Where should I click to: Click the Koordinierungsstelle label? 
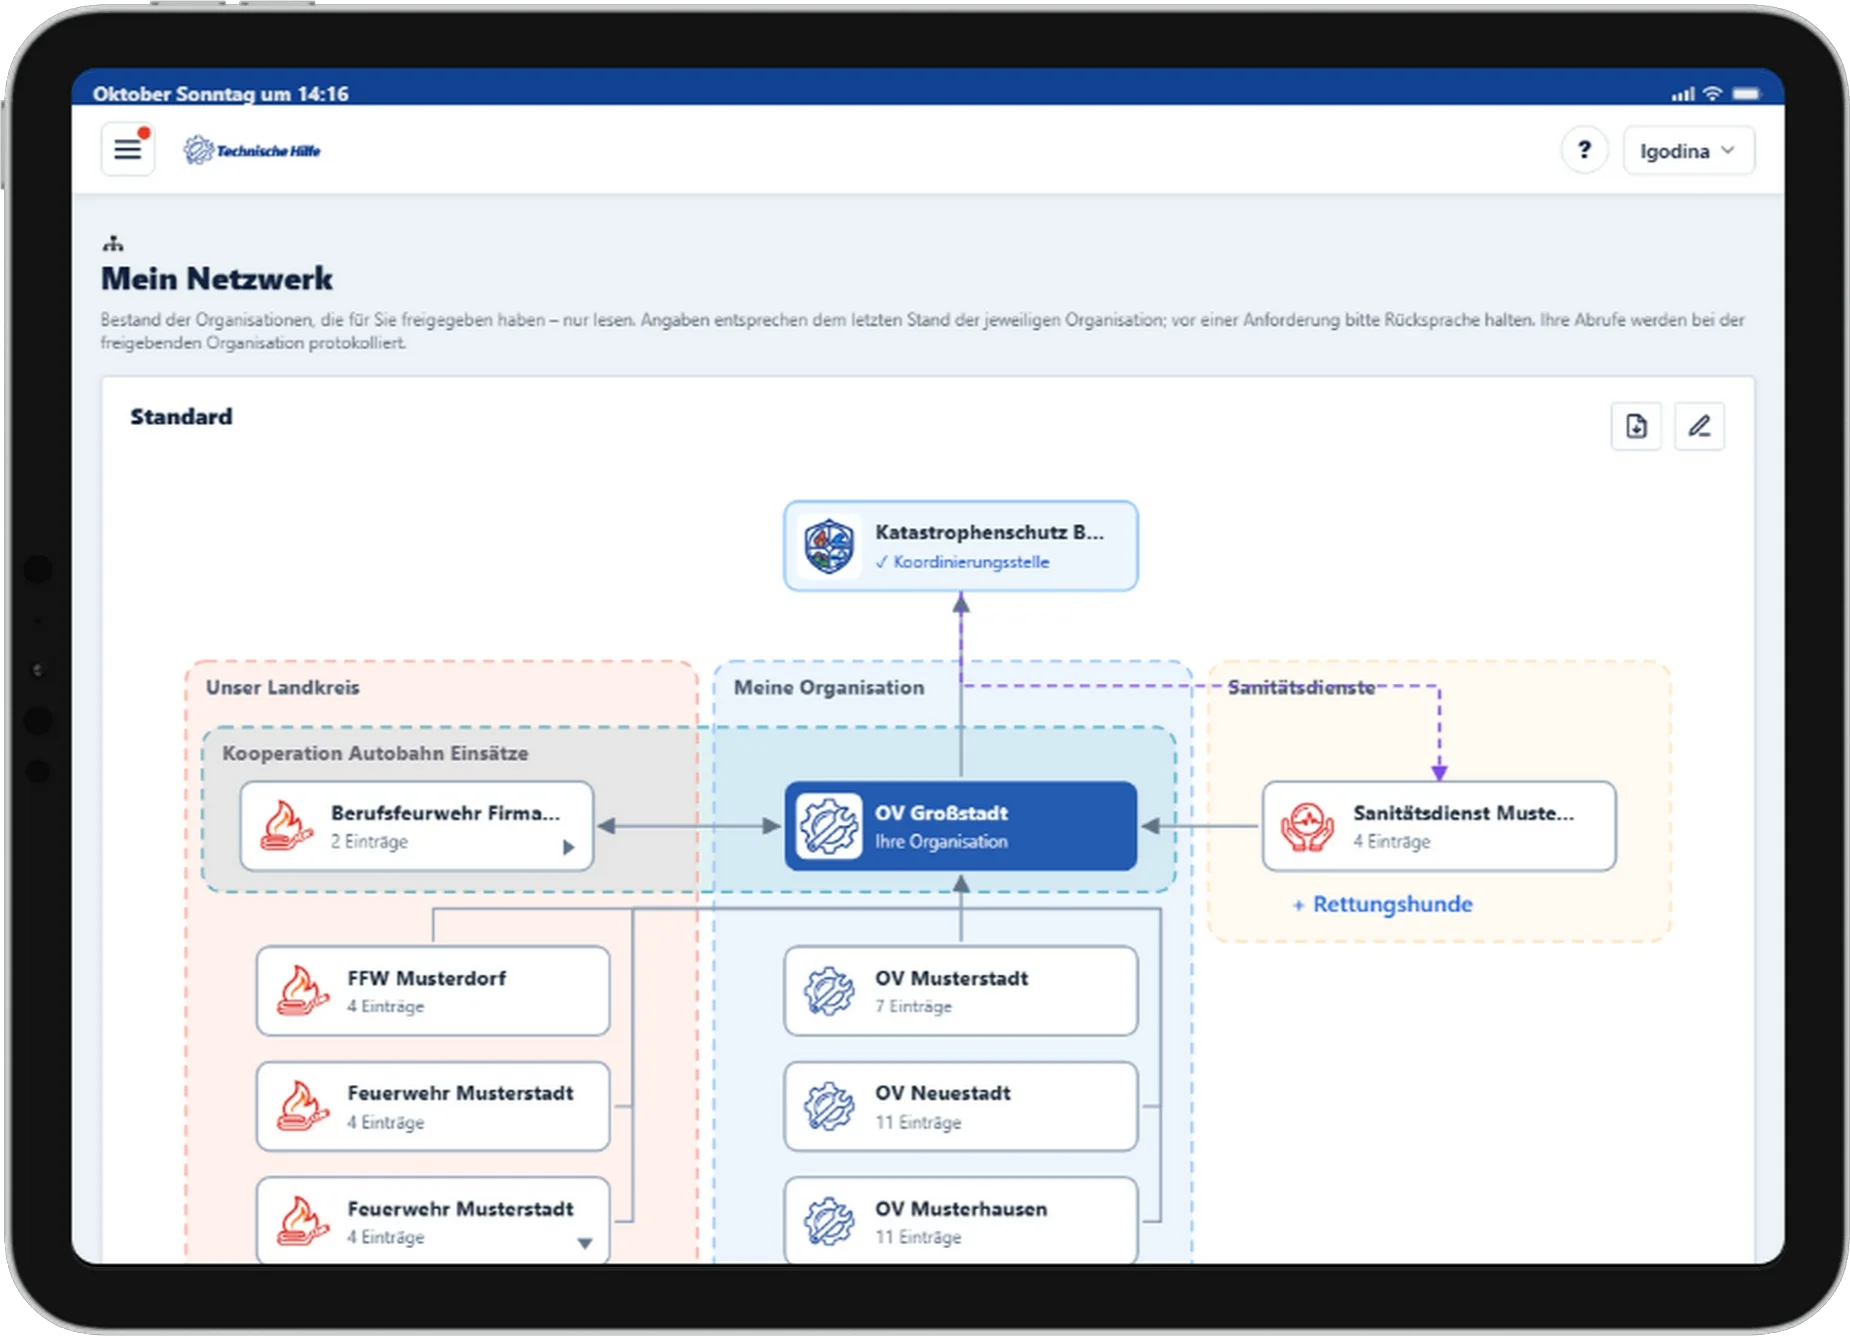(x=971, y=562)
